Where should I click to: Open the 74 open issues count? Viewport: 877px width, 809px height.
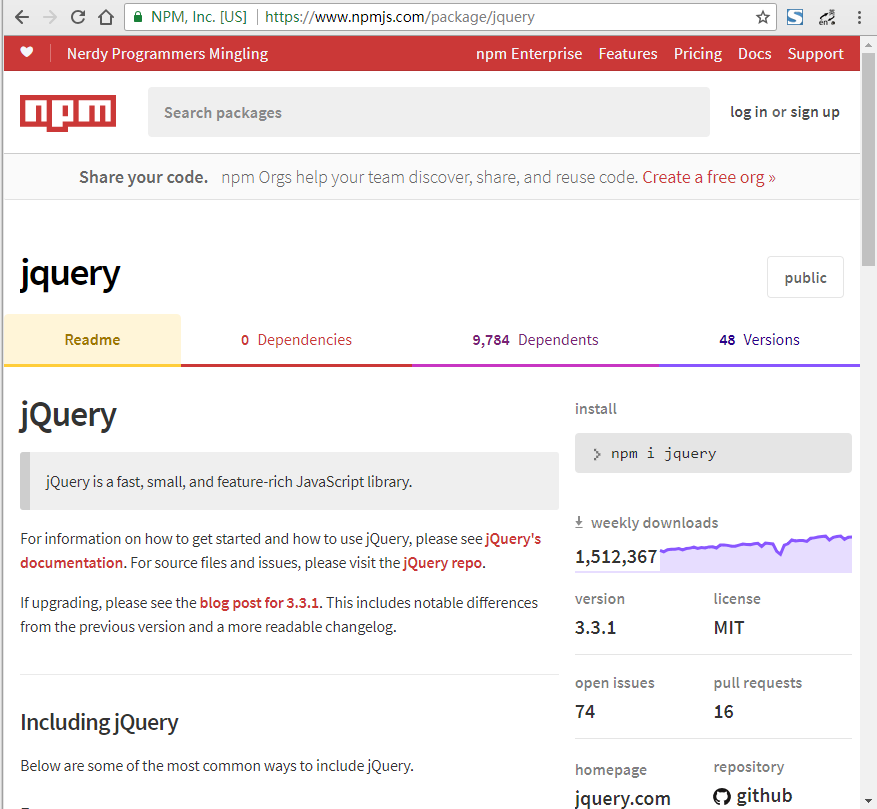click(x=585, y=712)
